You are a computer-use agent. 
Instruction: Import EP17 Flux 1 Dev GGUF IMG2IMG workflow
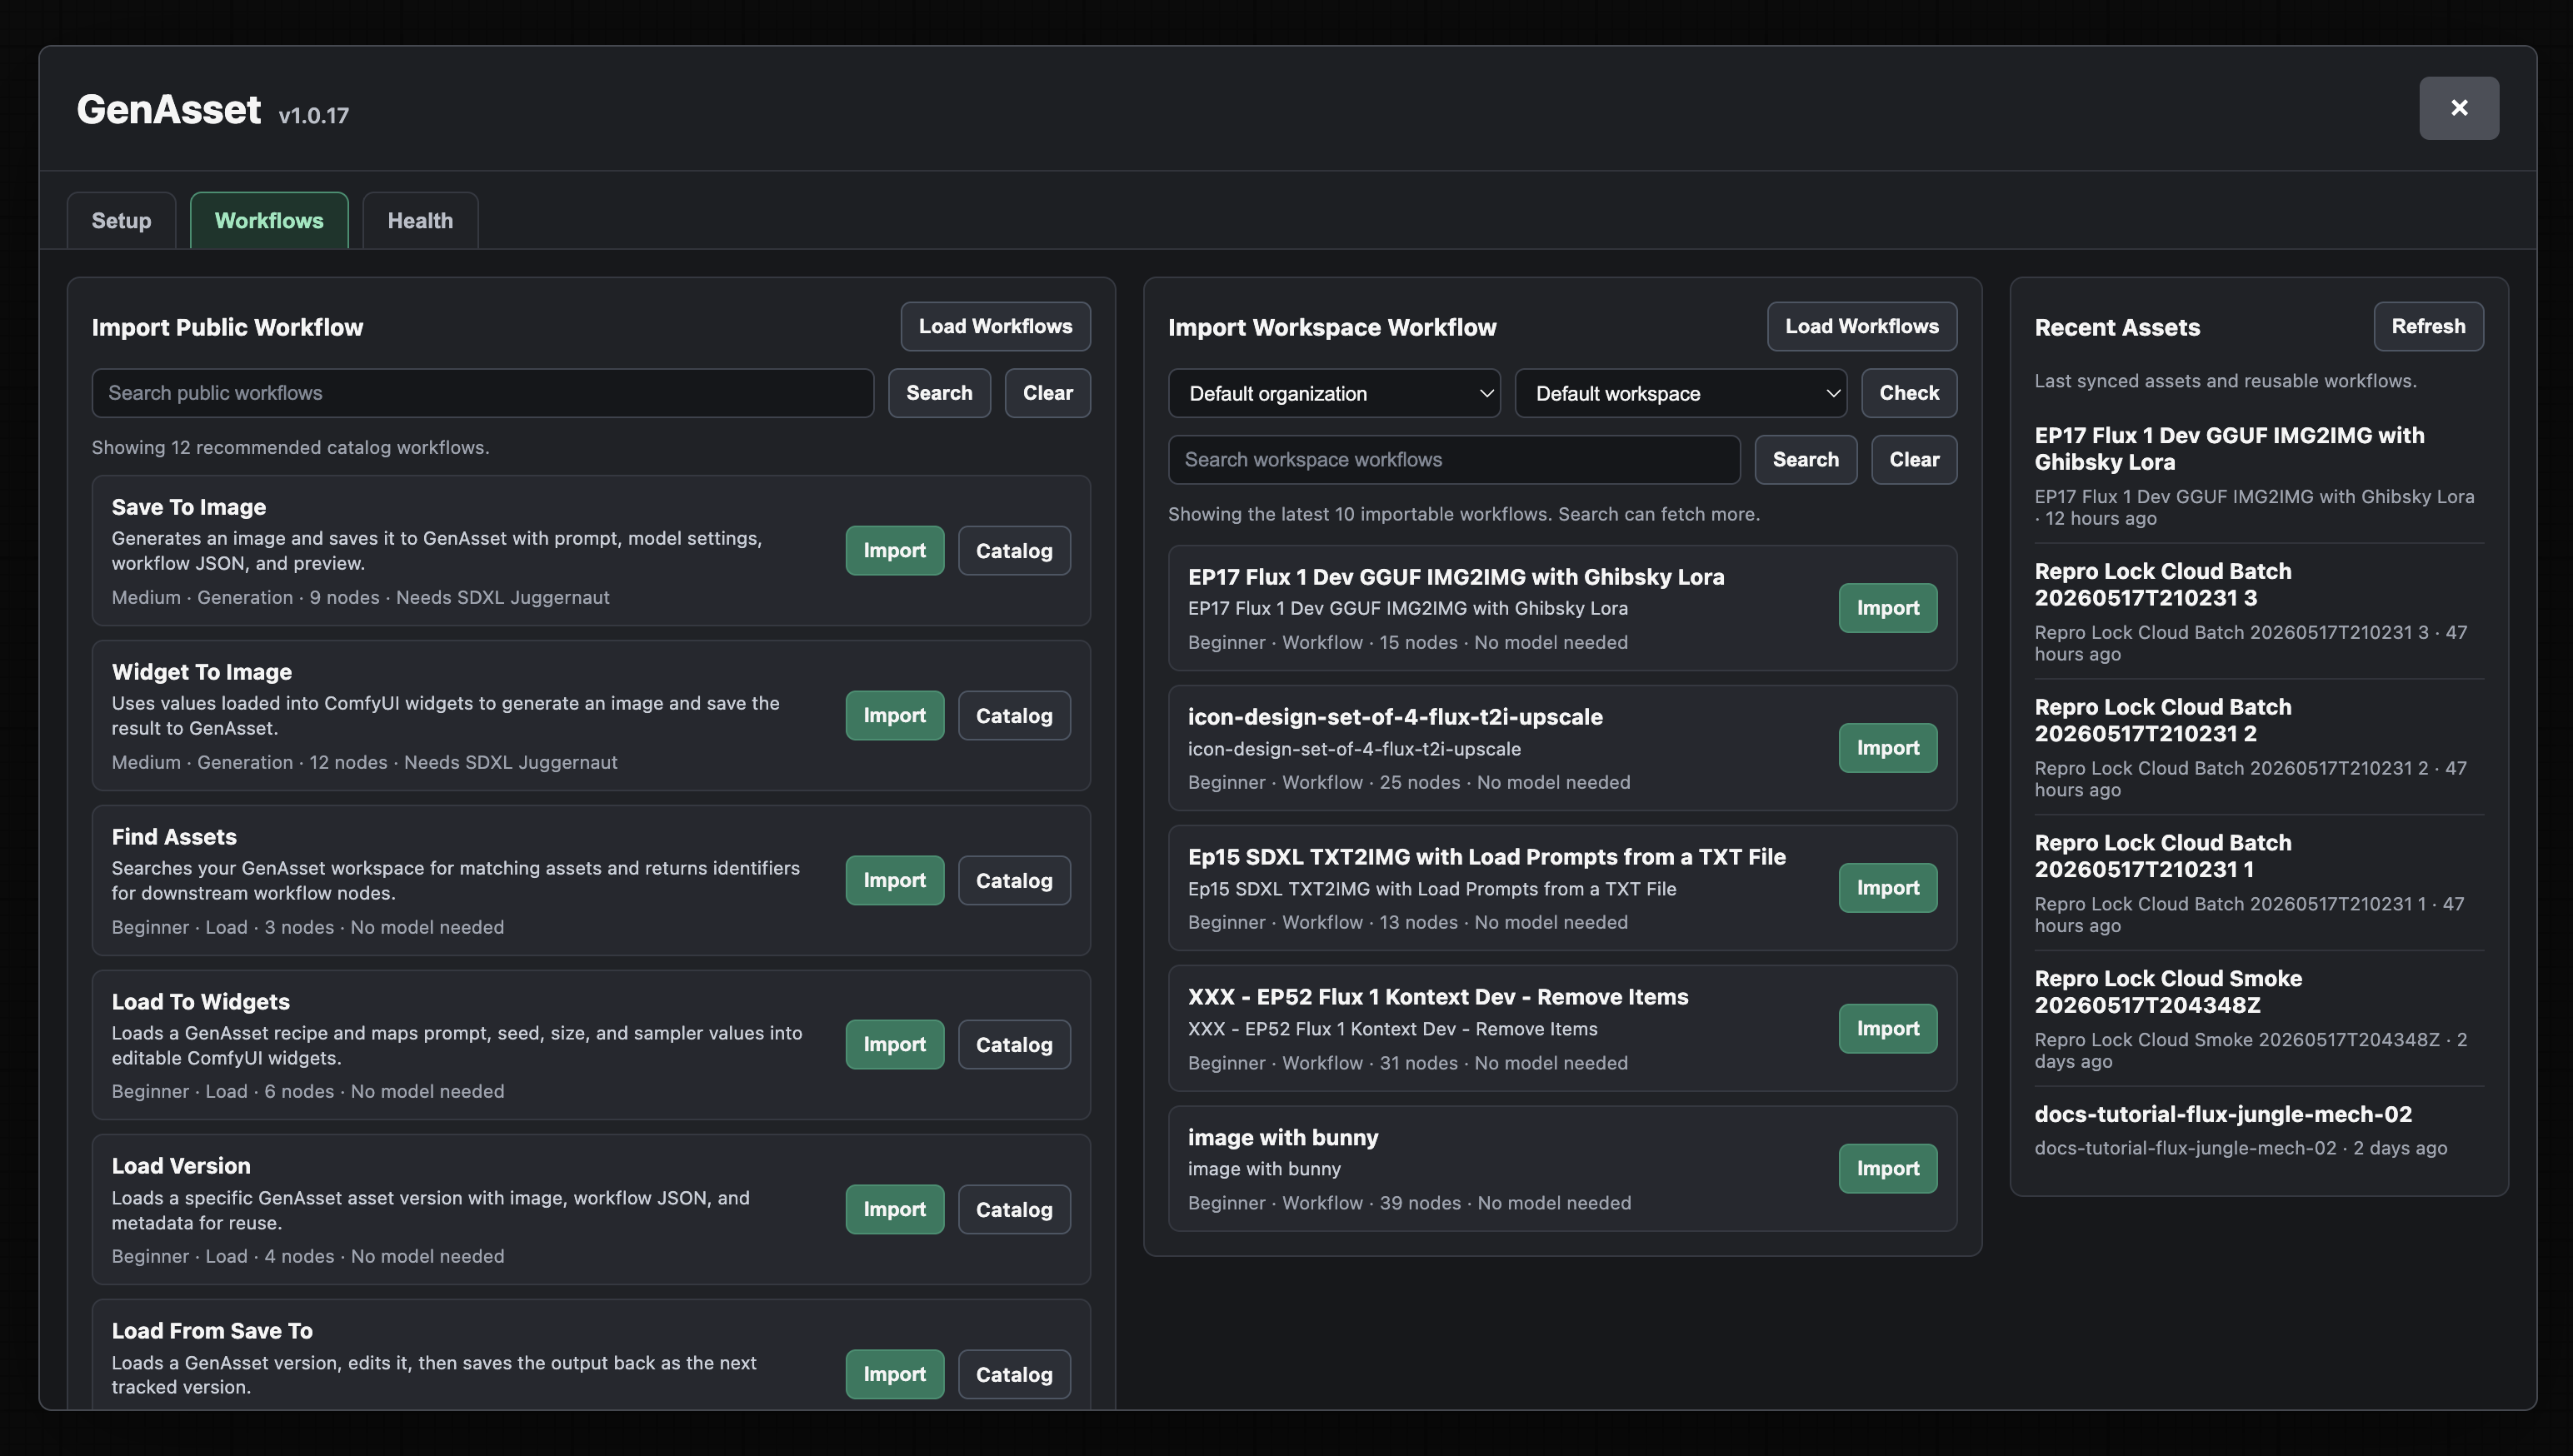point(1887,608)
